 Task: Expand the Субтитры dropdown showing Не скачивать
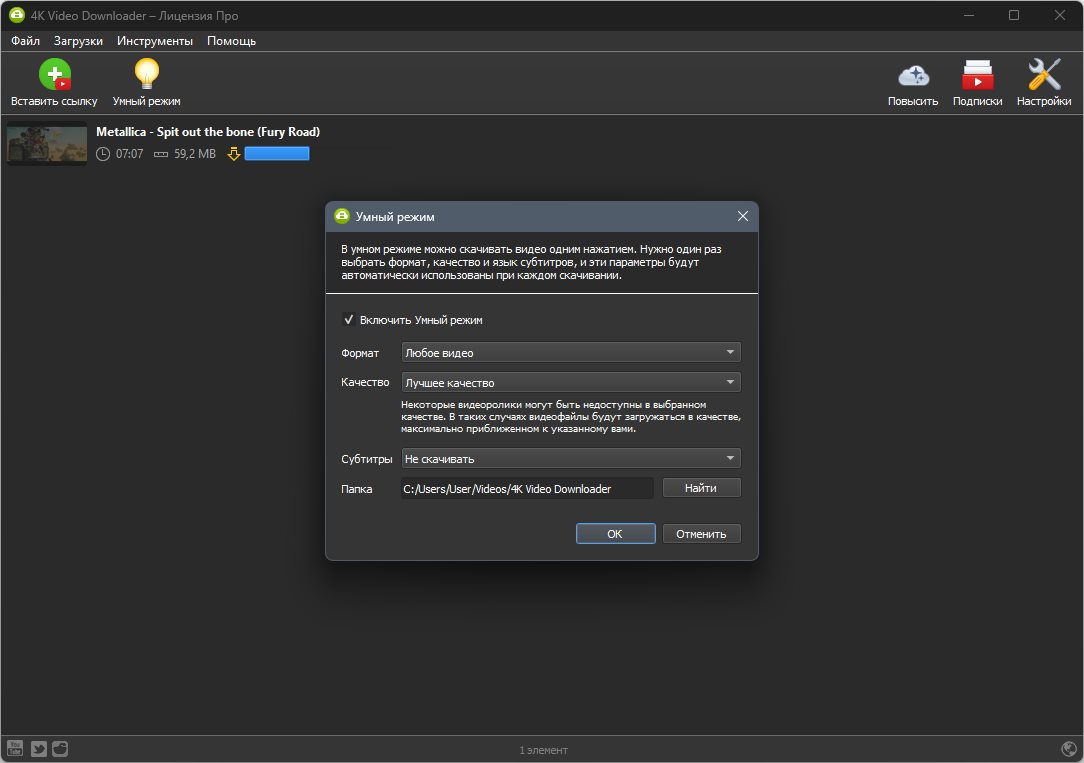pos(571,458)
